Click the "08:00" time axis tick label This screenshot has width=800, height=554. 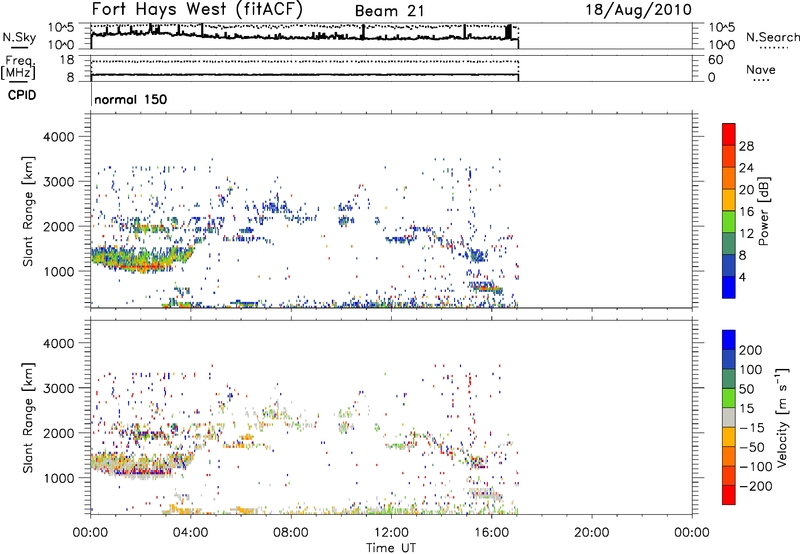point(291,533)
